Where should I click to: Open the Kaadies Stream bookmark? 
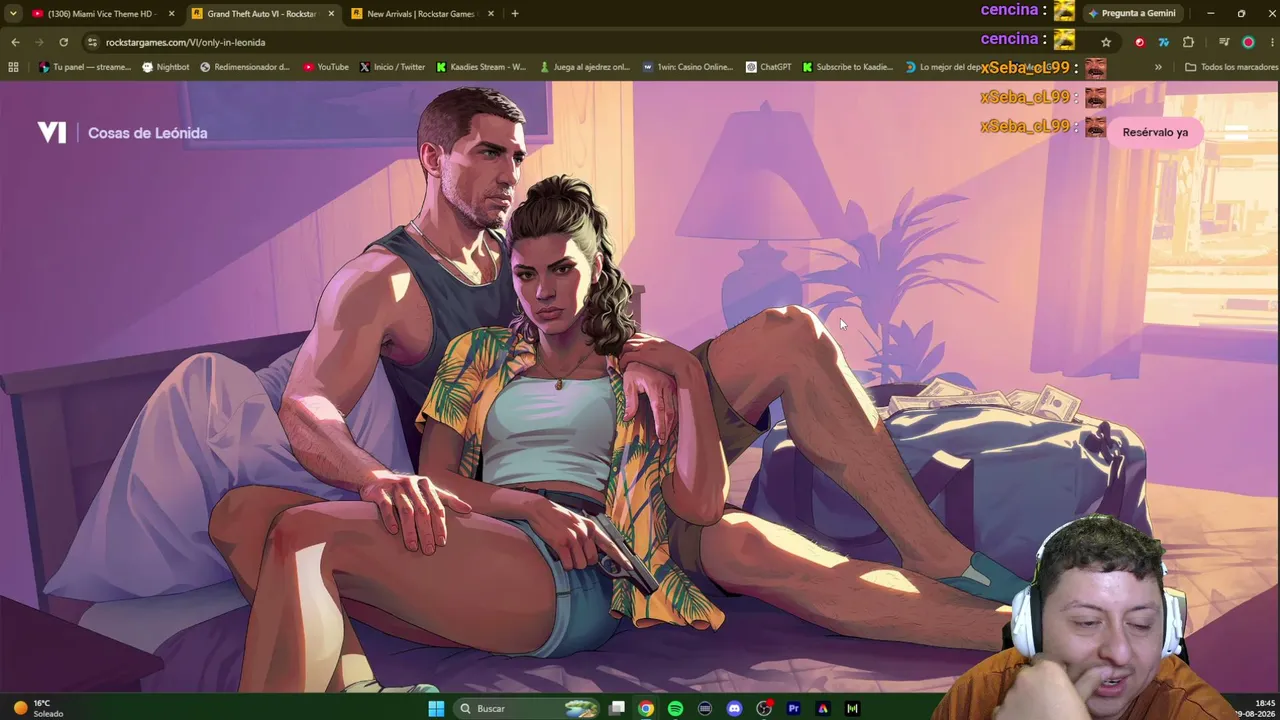tap(481, 67)
